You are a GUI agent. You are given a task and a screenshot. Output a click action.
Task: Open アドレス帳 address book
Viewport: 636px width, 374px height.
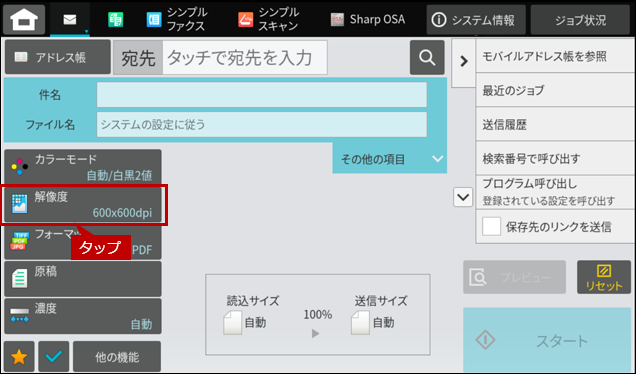(58, 57)
